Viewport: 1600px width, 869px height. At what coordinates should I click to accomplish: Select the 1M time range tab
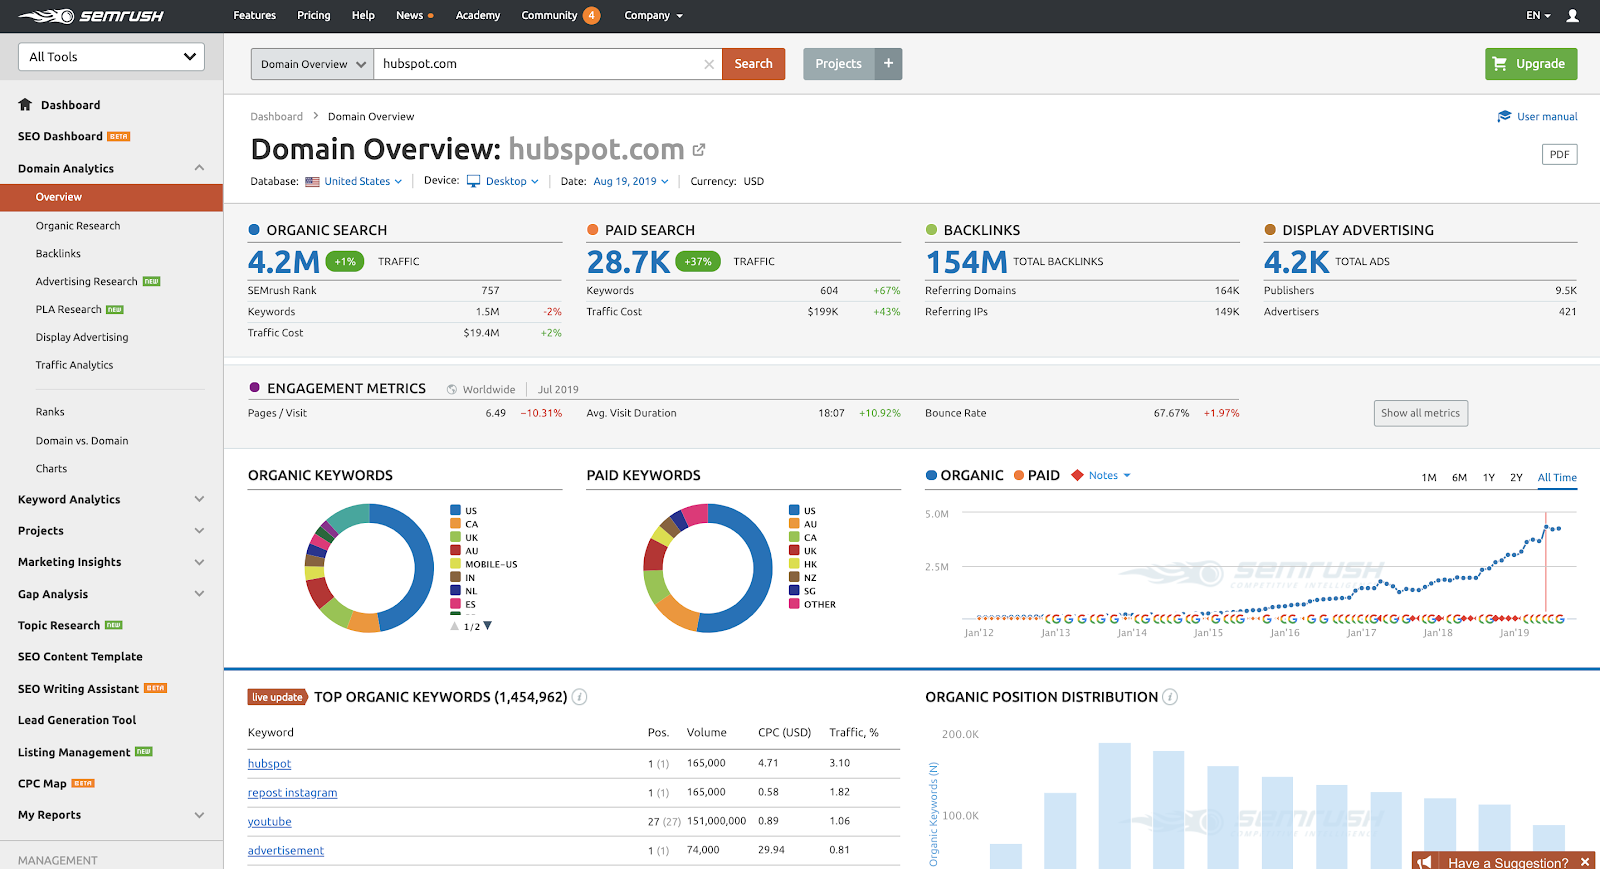[1429, 478]
